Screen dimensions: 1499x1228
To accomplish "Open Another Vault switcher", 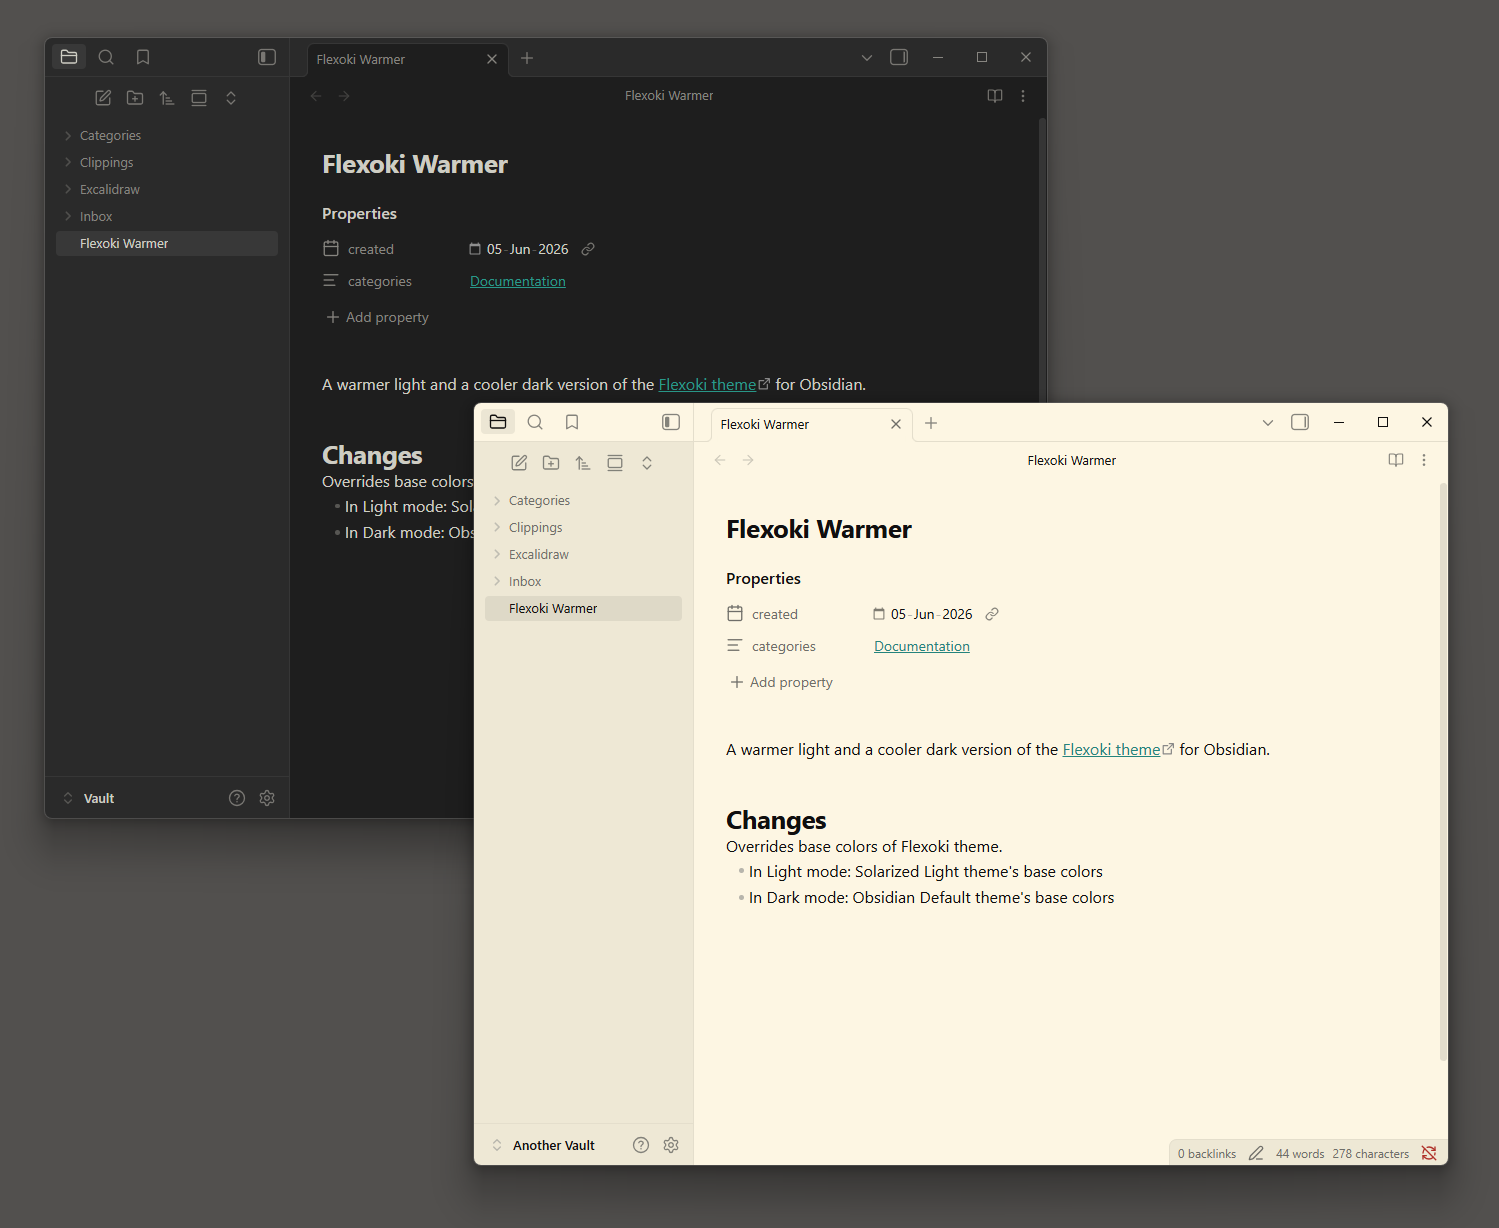I will tap(544, 1145).
